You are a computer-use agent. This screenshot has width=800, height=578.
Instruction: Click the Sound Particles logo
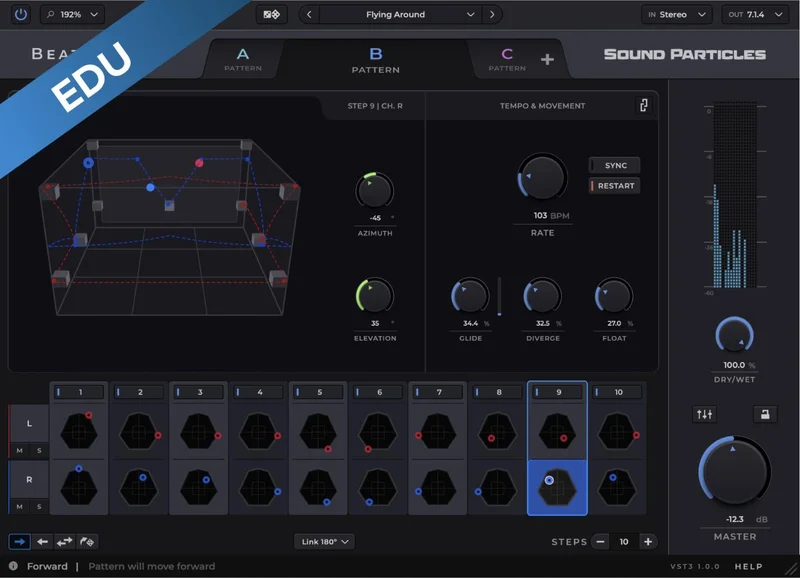685,55
